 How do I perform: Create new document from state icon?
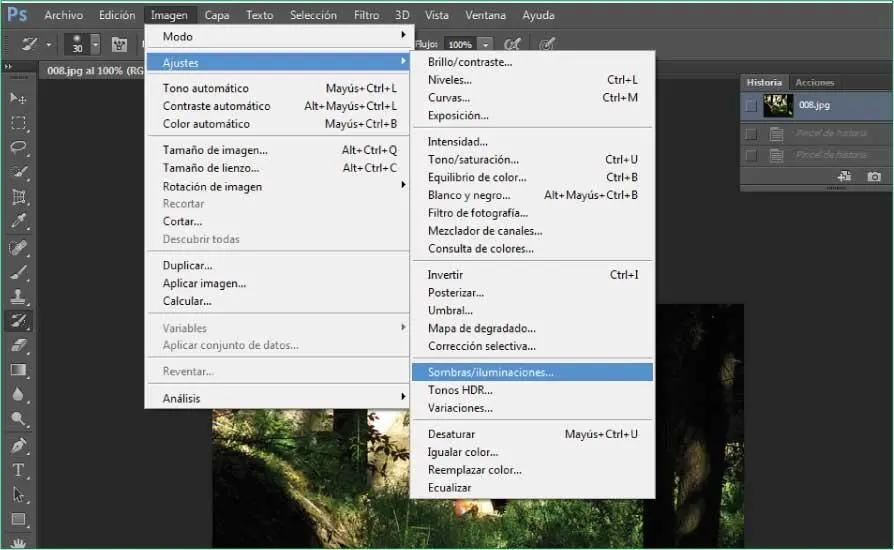click(x=844, y=177)
